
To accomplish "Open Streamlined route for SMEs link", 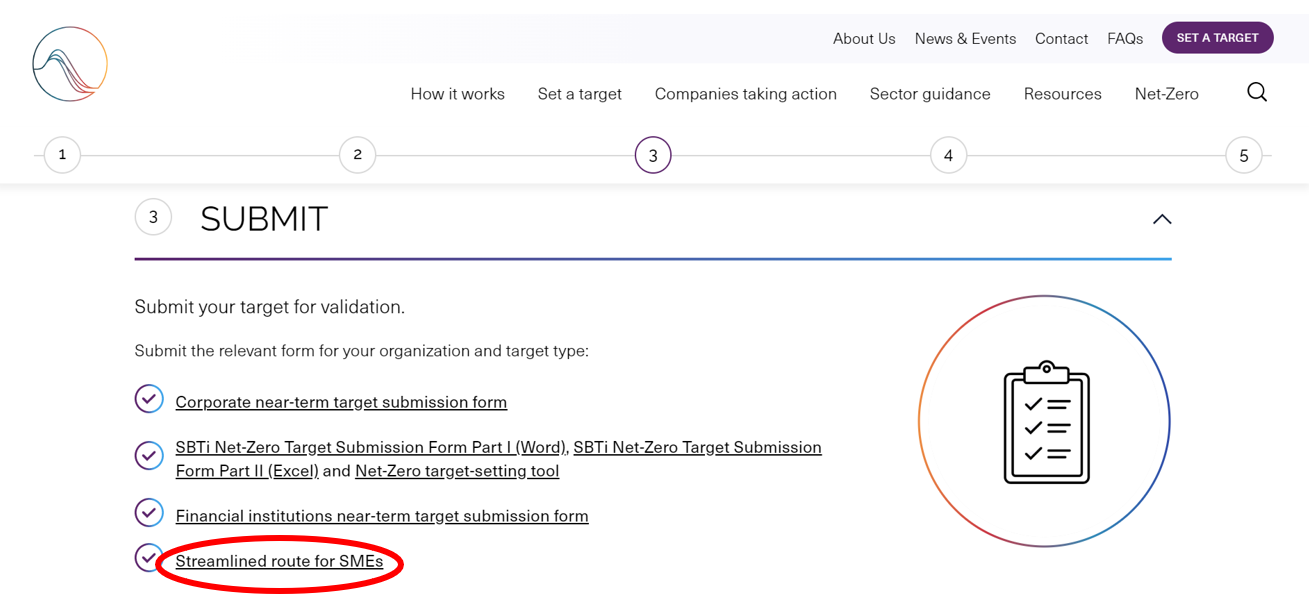I will pos(279,562).
